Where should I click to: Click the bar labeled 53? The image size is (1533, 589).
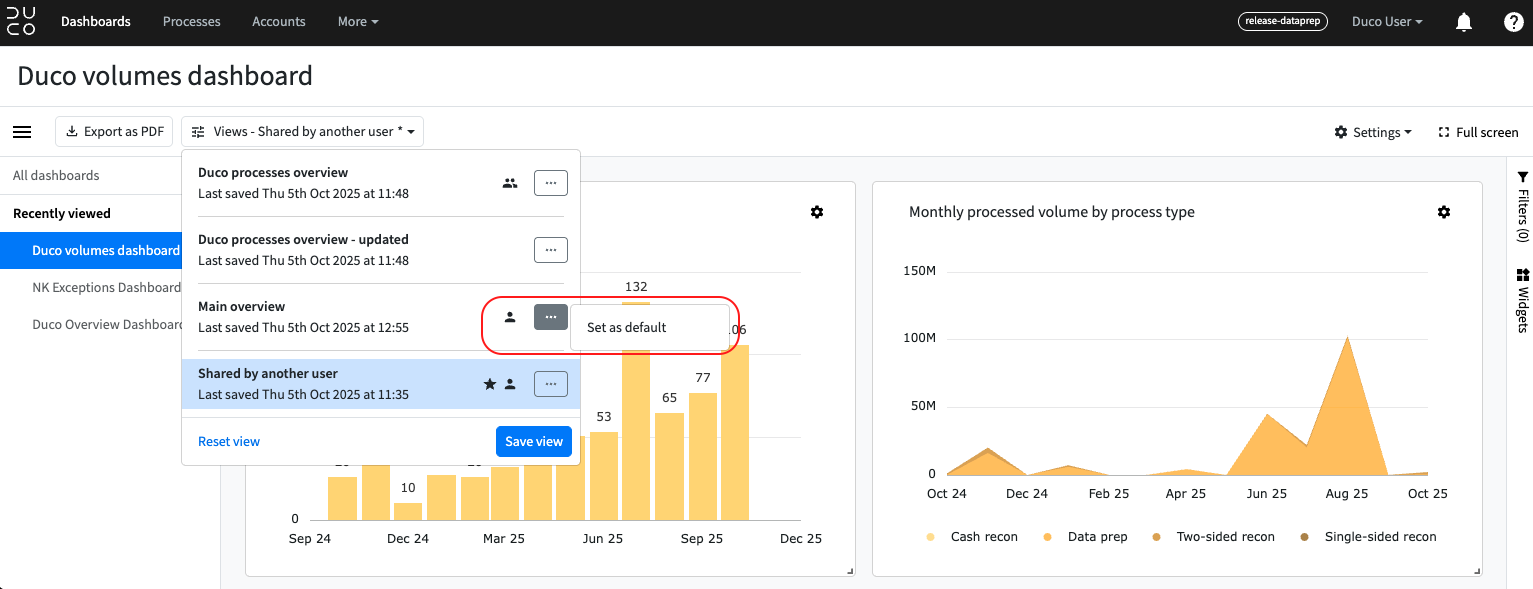[603, 476]
